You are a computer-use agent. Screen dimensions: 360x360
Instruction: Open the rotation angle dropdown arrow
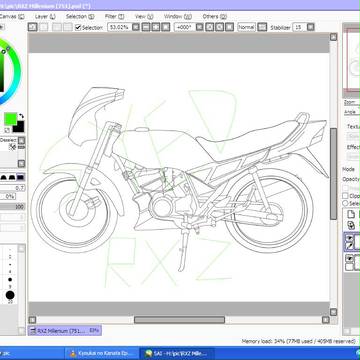[200, 27]
